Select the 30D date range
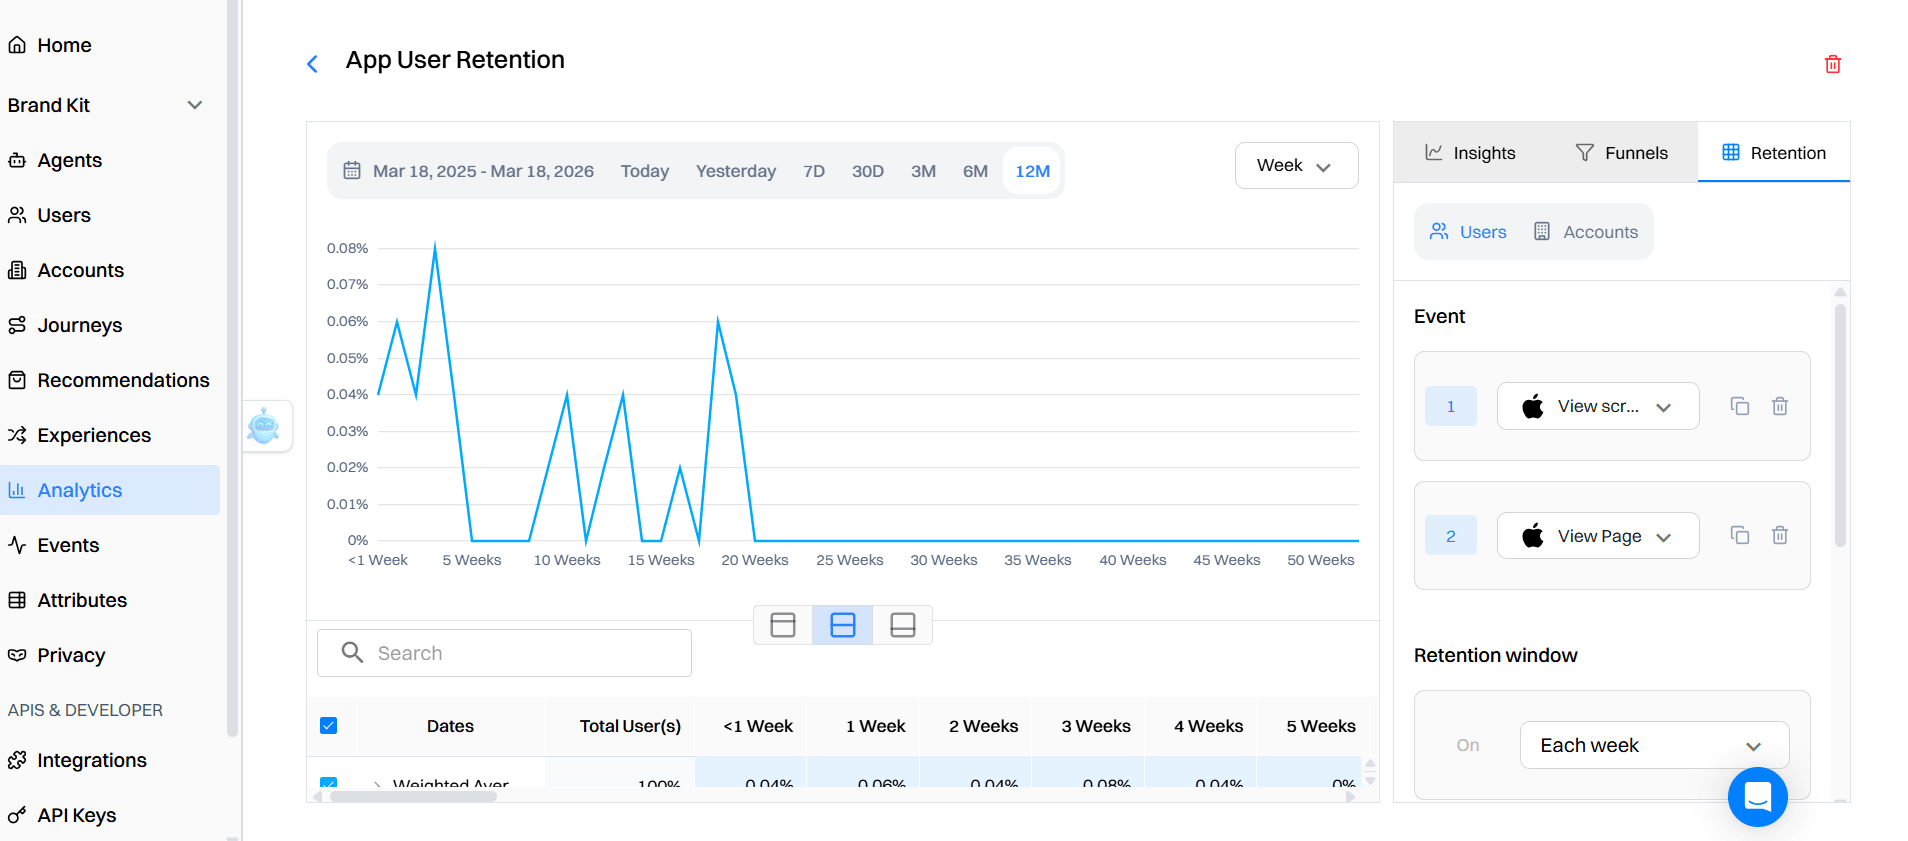Screen dimensions: 1908x841 pos(868,171)
